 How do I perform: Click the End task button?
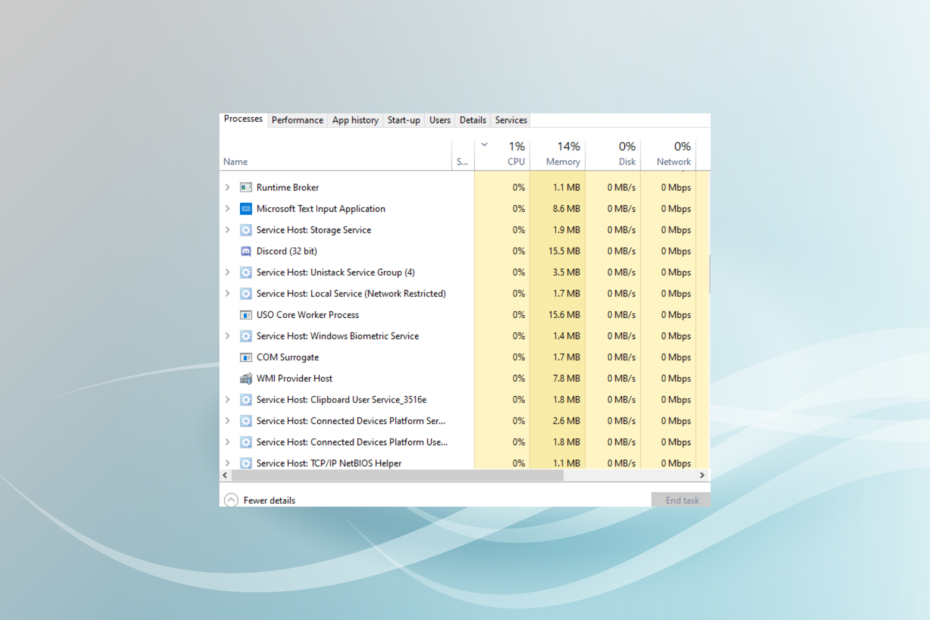[x=682, y=500]
